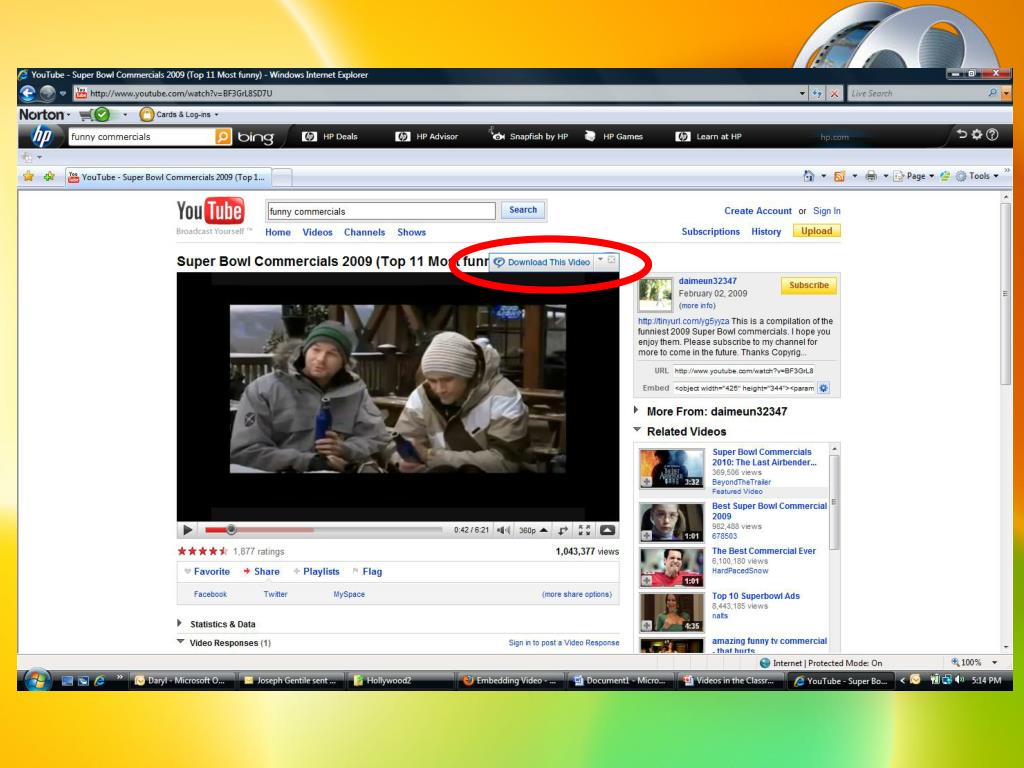Click the Internet Explorer back arrow button

point(27,93)
